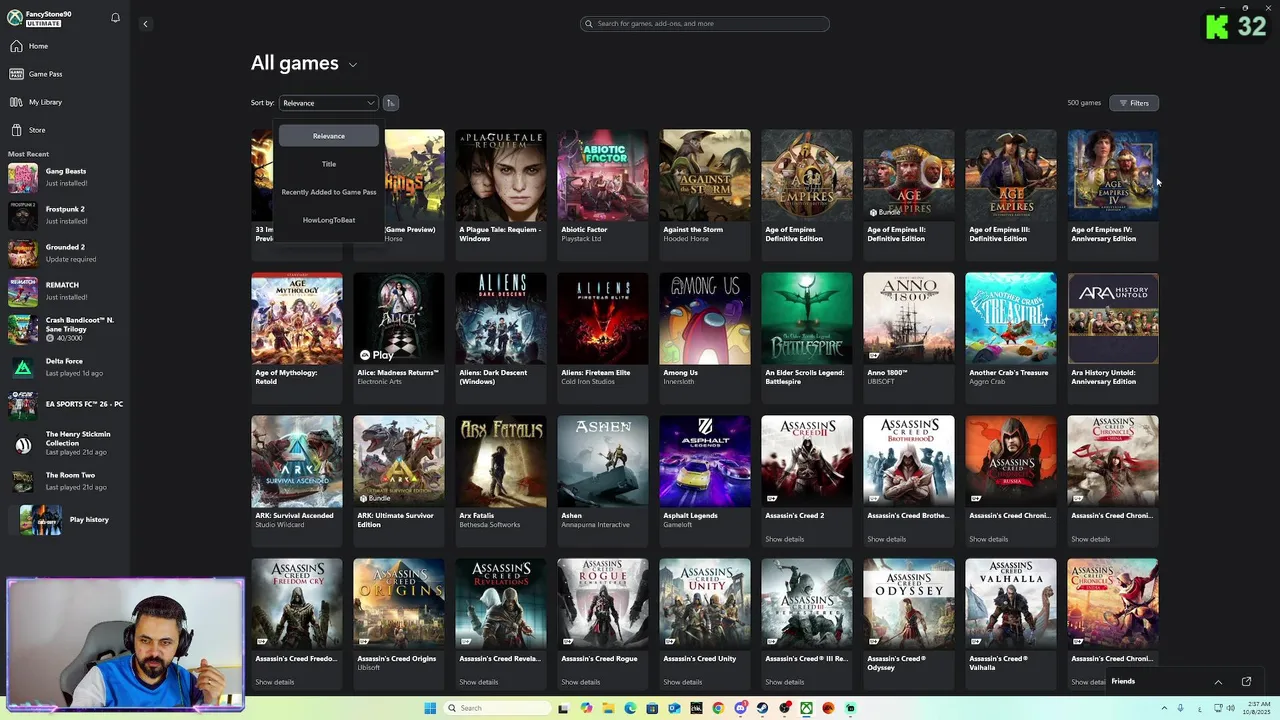Show details for Assassin's Creed Unity
The height and width of the screenshot is (720, 1280).
(x=683, y=682)
